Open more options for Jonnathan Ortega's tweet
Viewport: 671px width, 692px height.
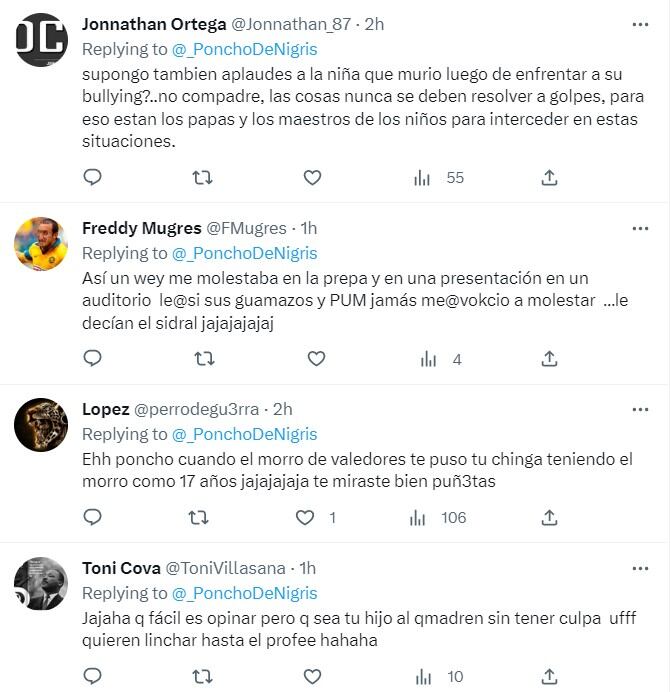point(640,23)
